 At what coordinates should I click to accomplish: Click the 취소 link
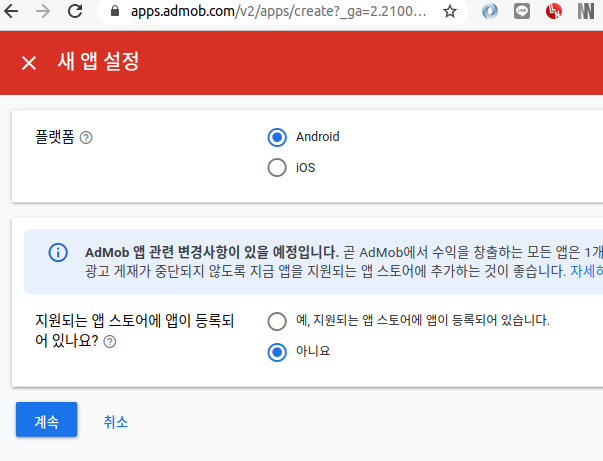[x=115, y=422]
